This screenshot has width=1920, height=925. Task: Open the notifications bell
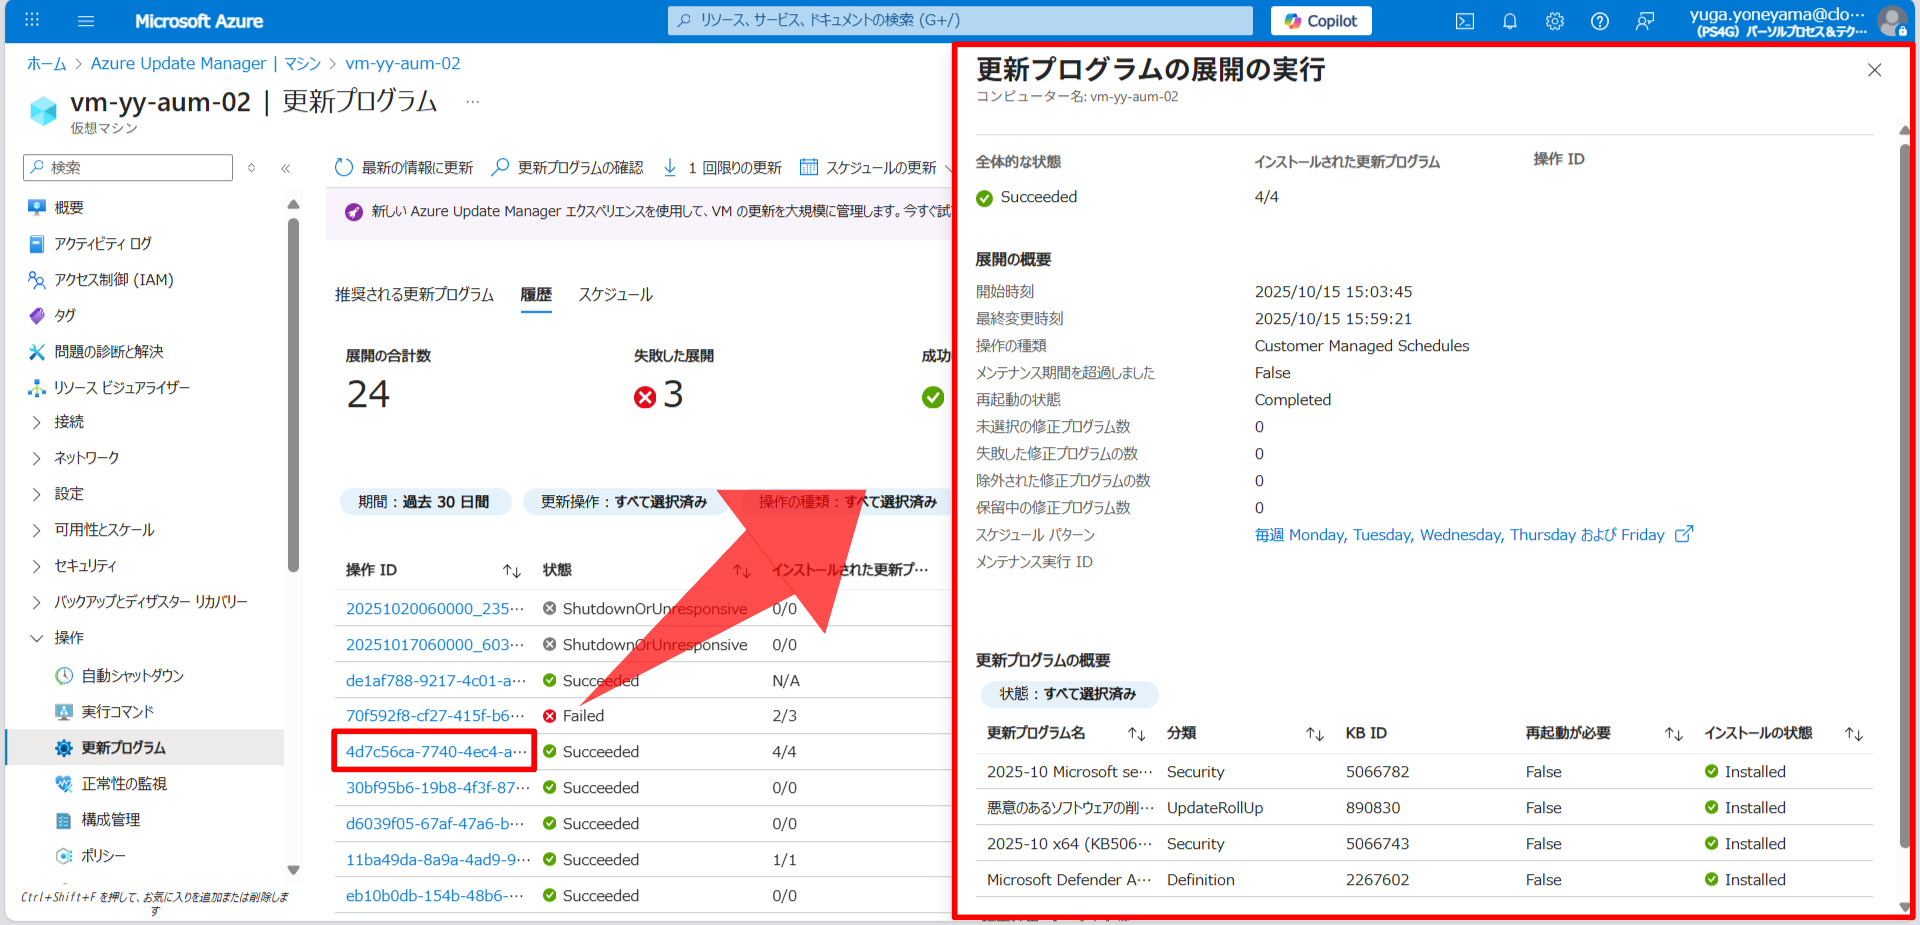click(1509, 21)
